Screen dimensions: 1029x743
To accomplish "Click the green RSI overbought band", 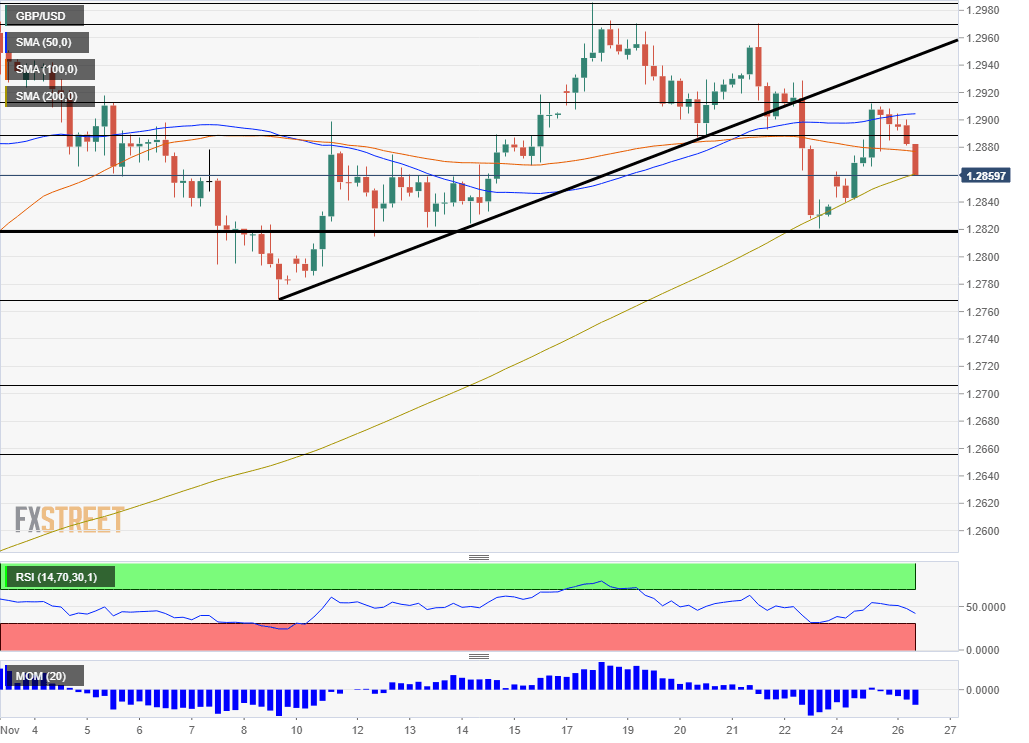I will (500, 576).
